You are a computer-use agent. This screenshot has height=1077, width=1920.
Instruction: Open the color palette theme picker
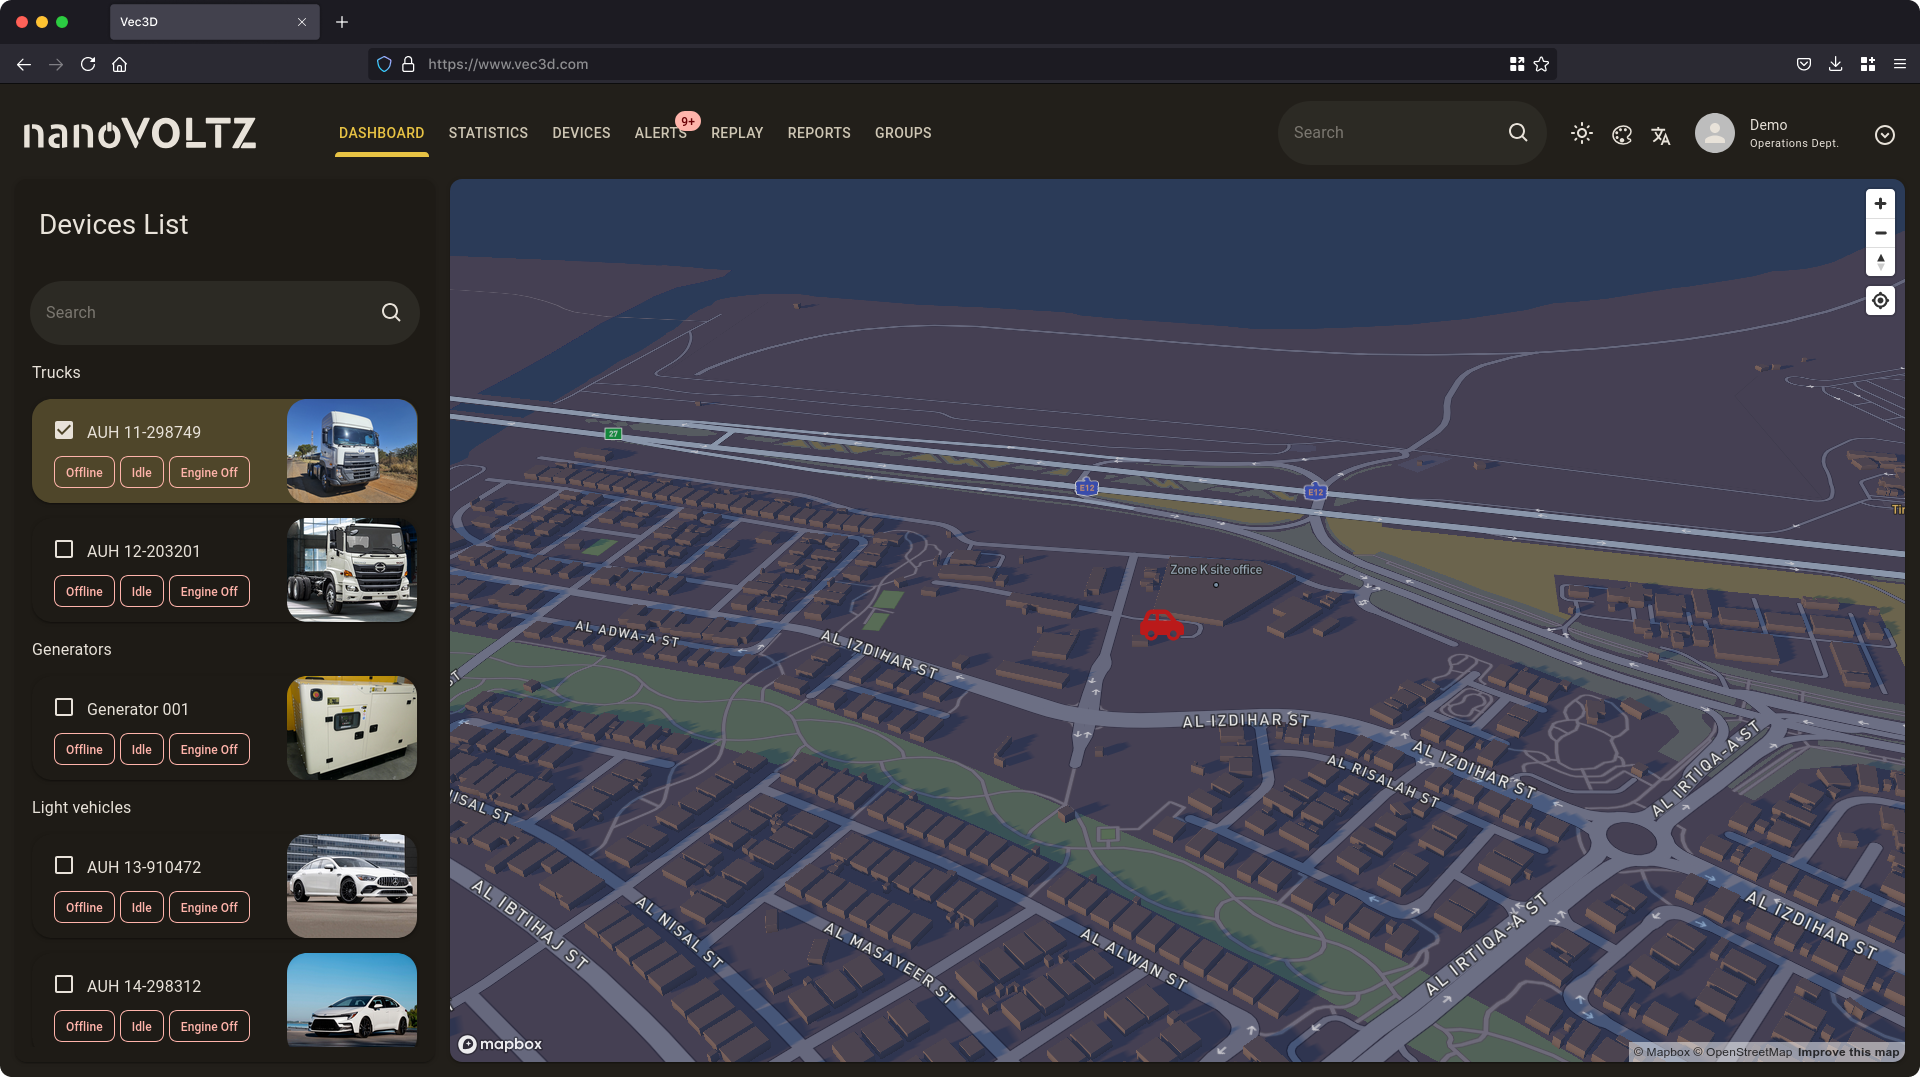(1622, 135)
